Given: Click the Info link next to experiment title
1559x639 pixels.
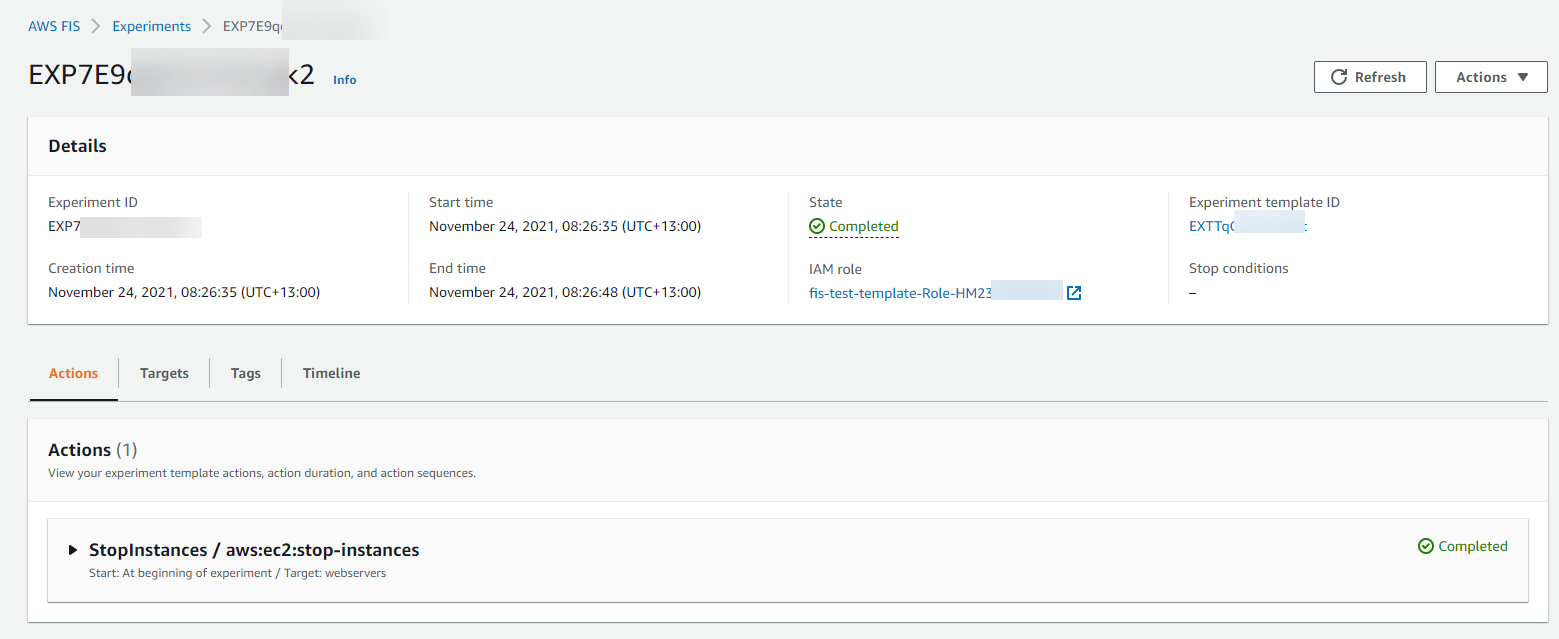Looking at the screenshot, I should tap(344, 80).
